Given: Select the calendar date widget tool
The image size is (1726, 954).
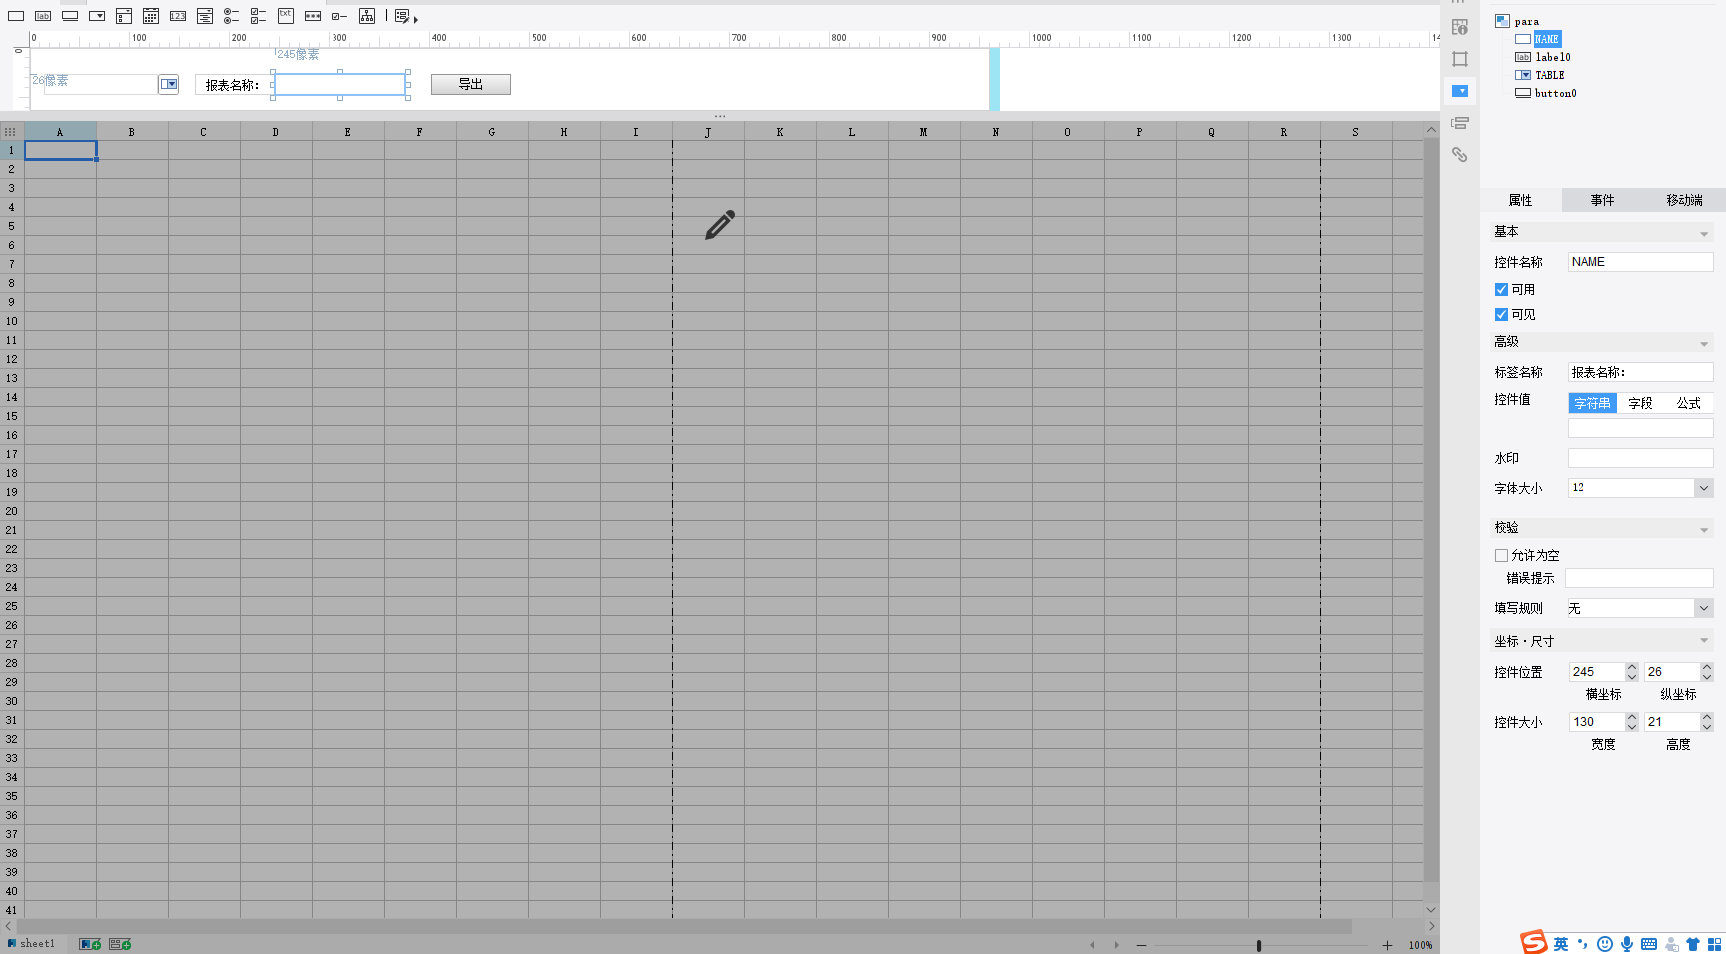Looking at the screenshot, I should (151, 16).
